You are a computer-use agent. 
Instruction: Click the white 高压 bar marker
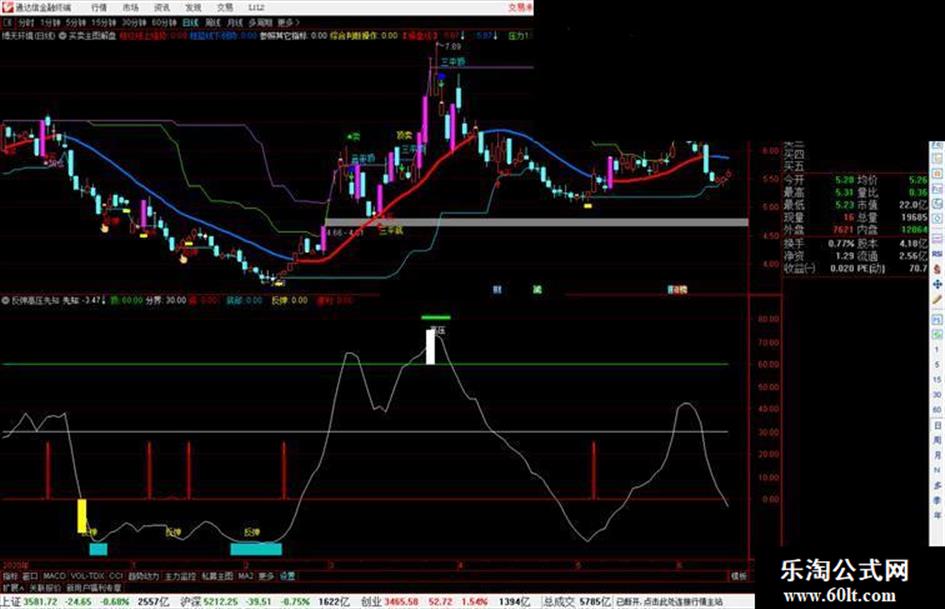coord(430,347)
